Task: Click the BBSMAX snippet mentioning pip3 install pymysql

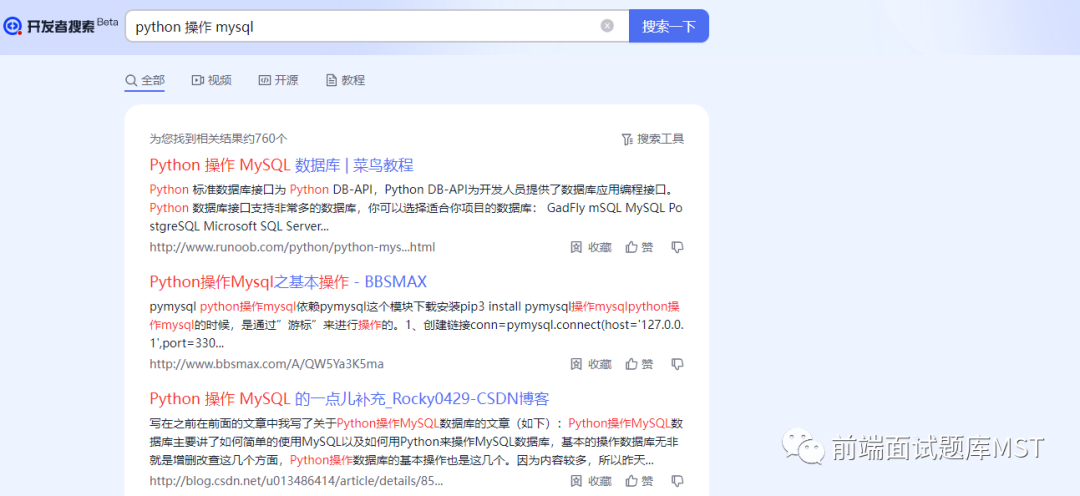Action: [417, 324]
